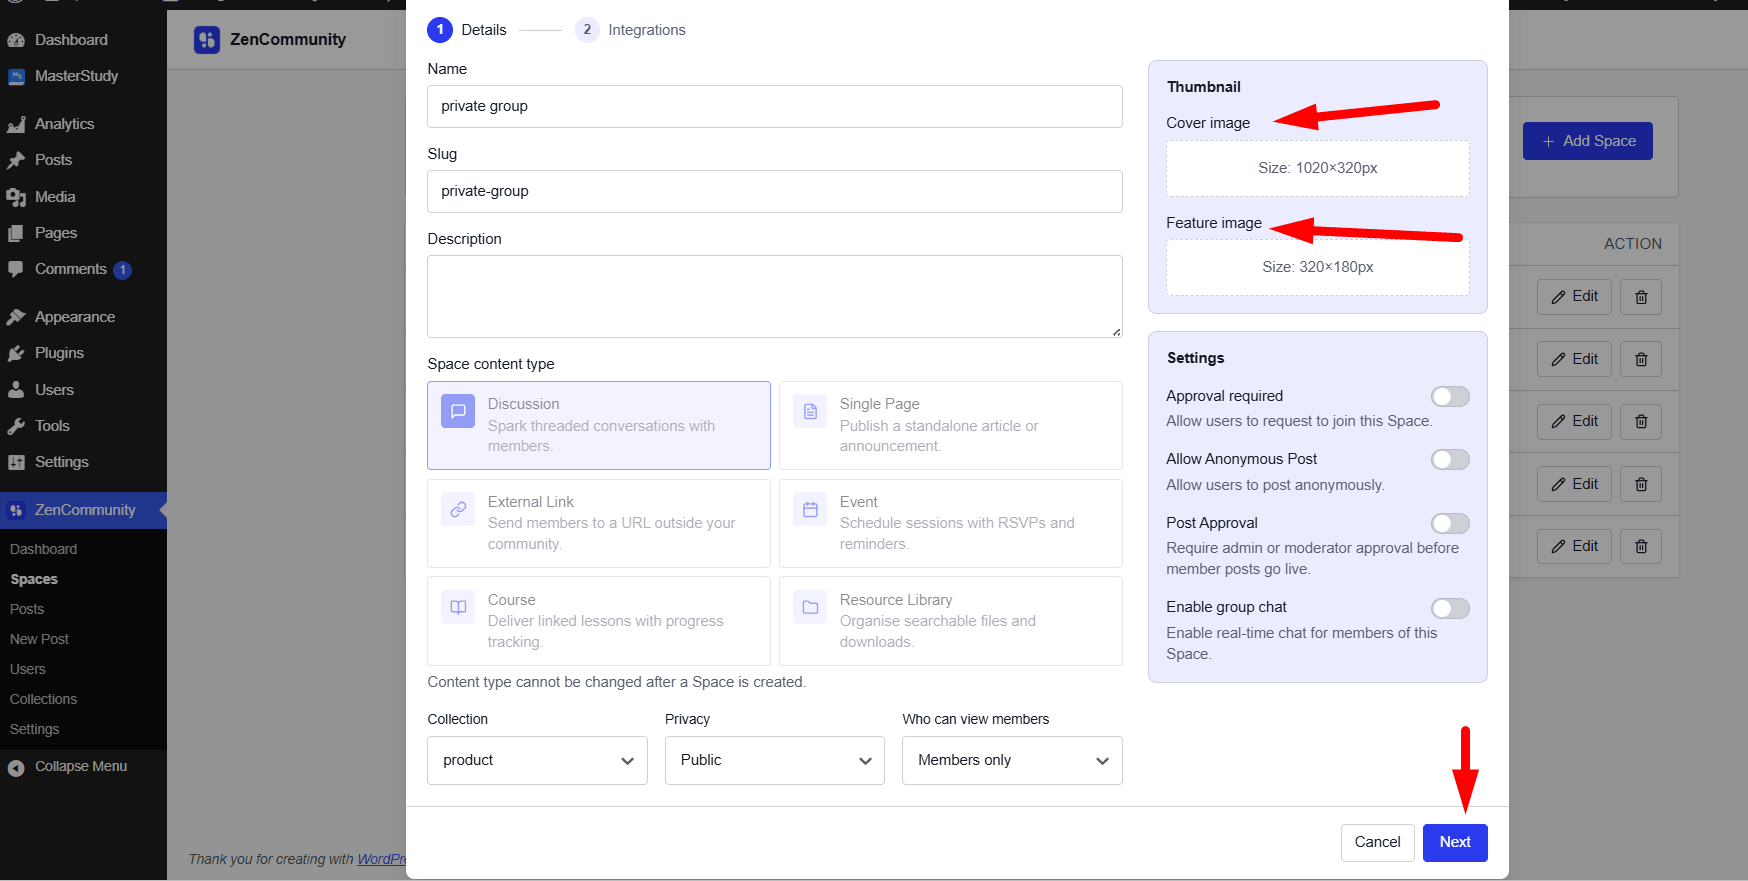Click the Analytics chart icon in sidebar

point(16,124)
